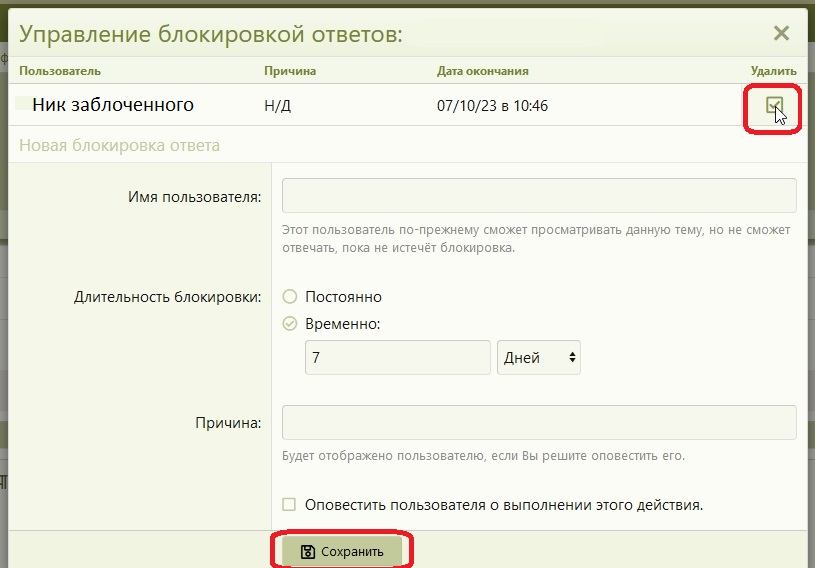Click the floppy disk icon on Сохранить
The image size is (815, 568).
click(308, 551)
